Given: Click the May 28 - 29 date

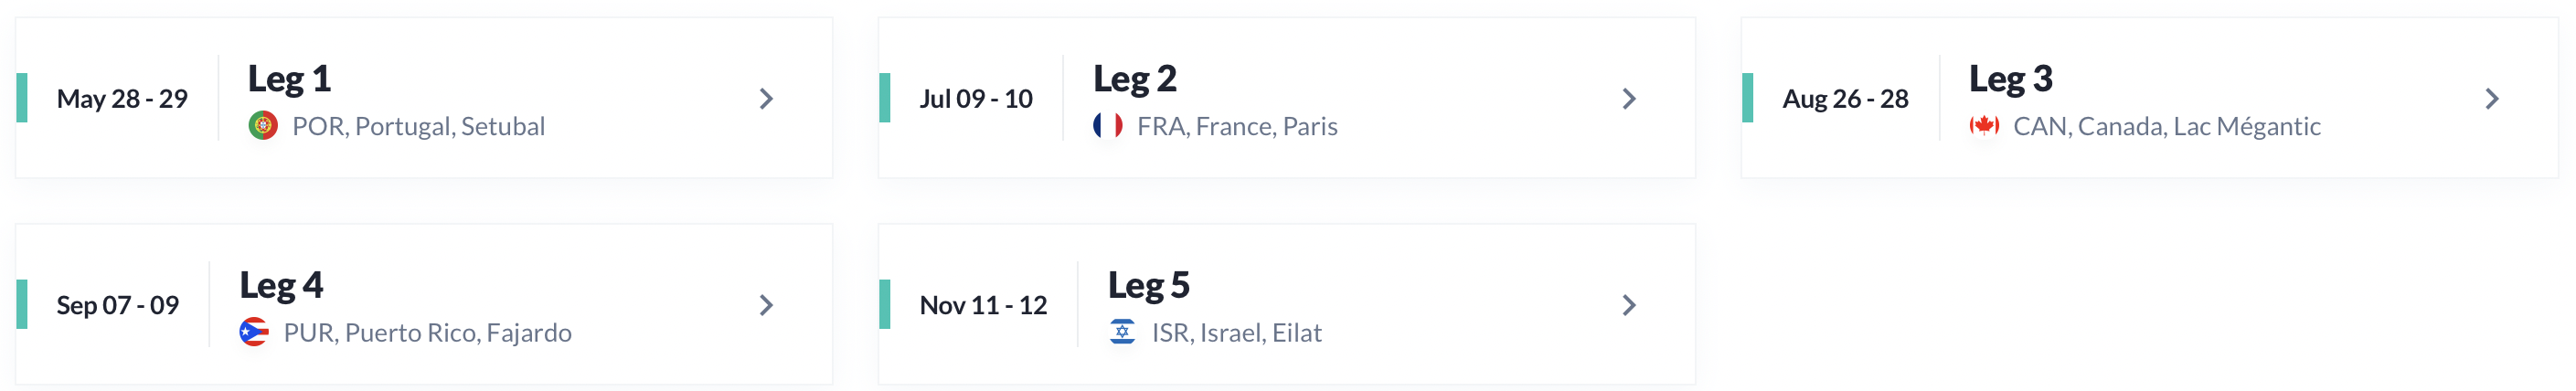Looking at the screenshot, I should click(122, 99).
